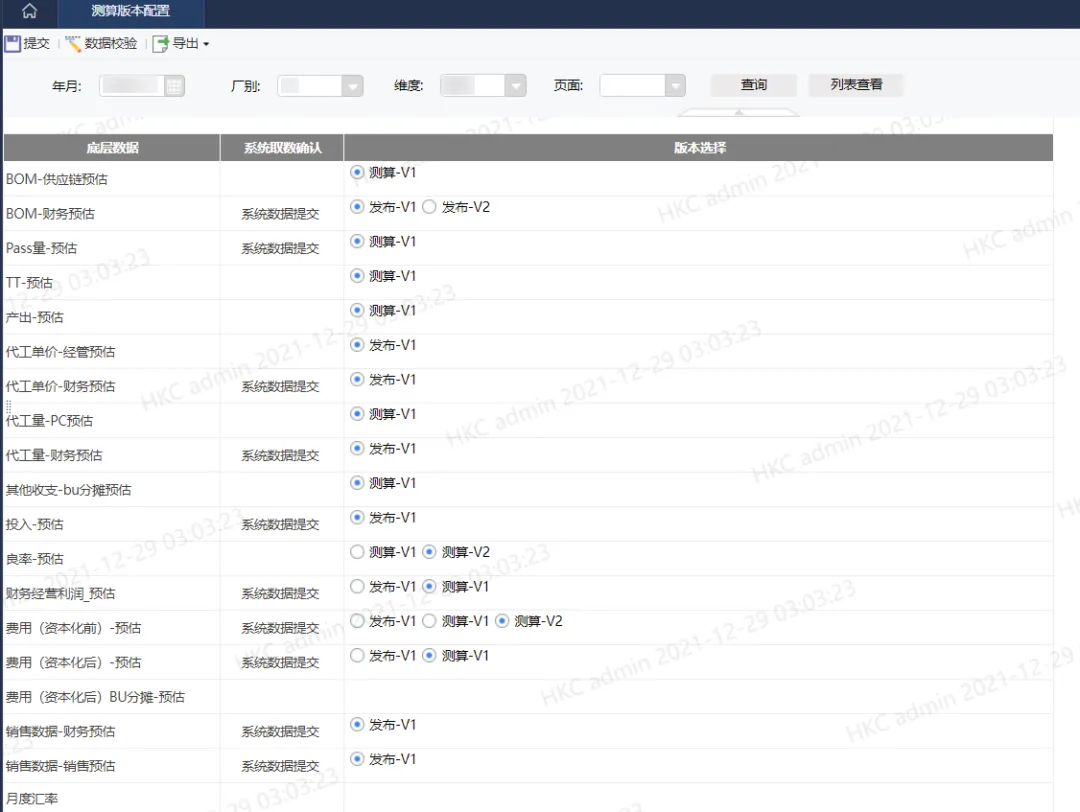Select 发布-V2 for BOM-财务预估
The image size is (1080, 812).
click(429, 207)
